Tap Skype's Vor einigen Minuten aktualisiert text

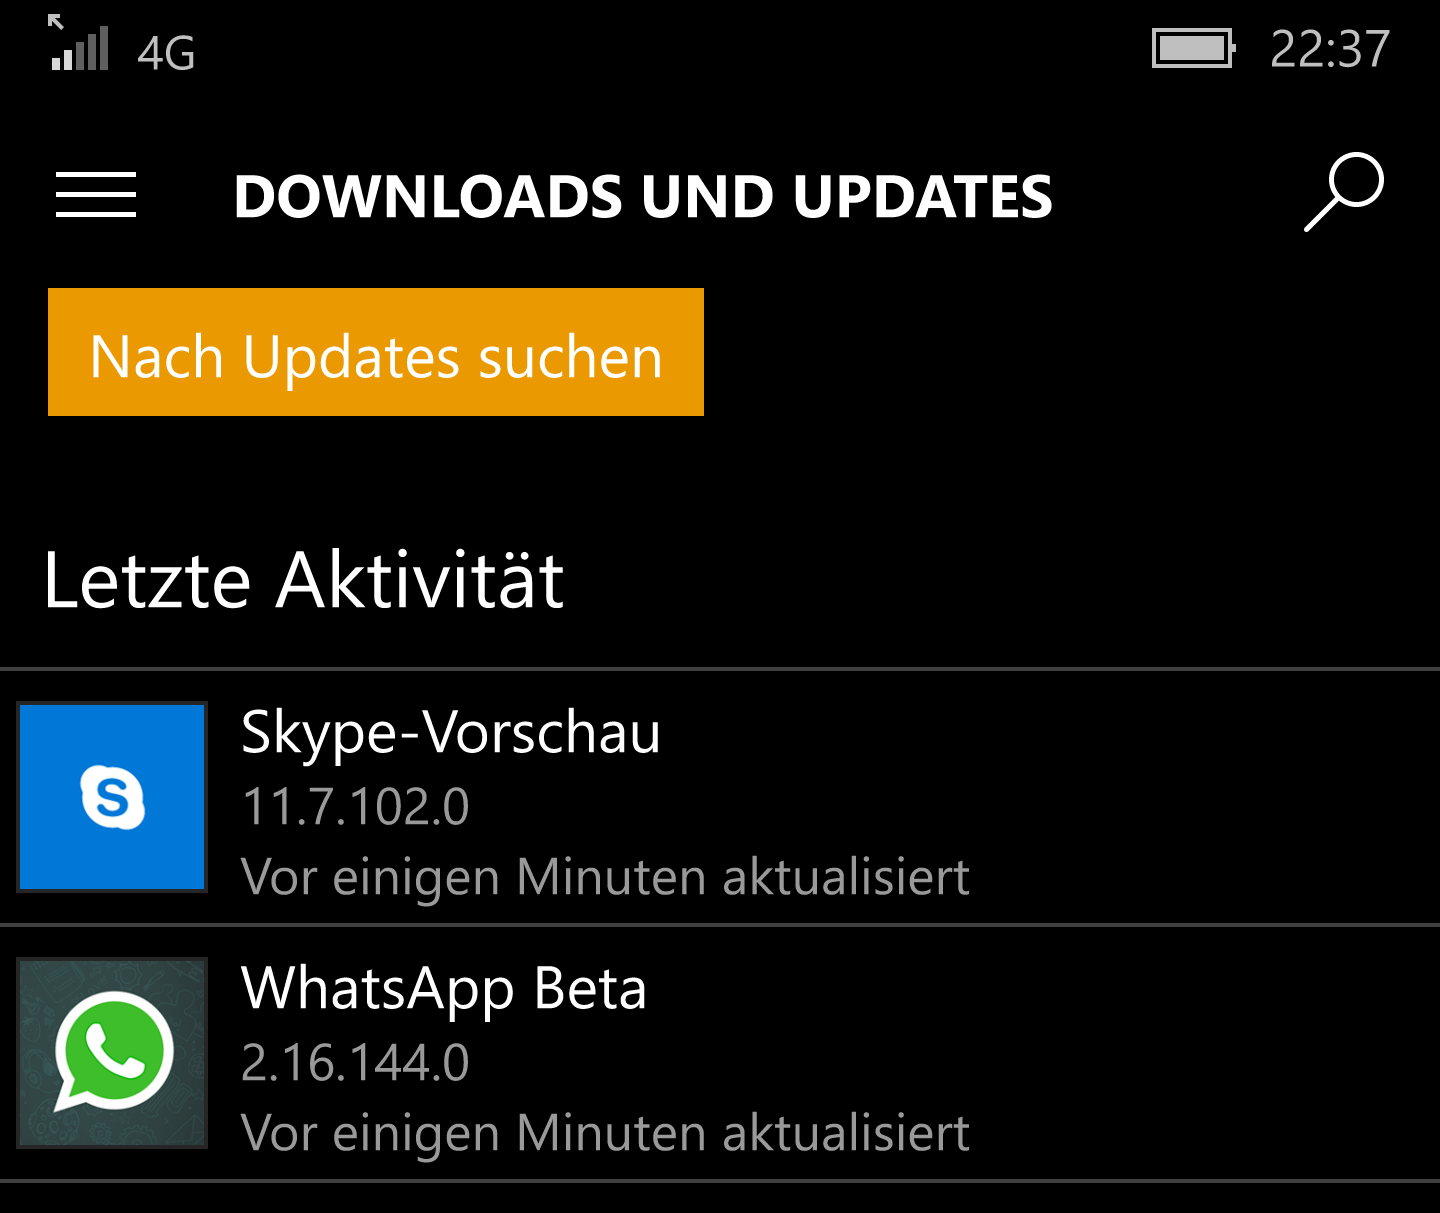point(605,878)
